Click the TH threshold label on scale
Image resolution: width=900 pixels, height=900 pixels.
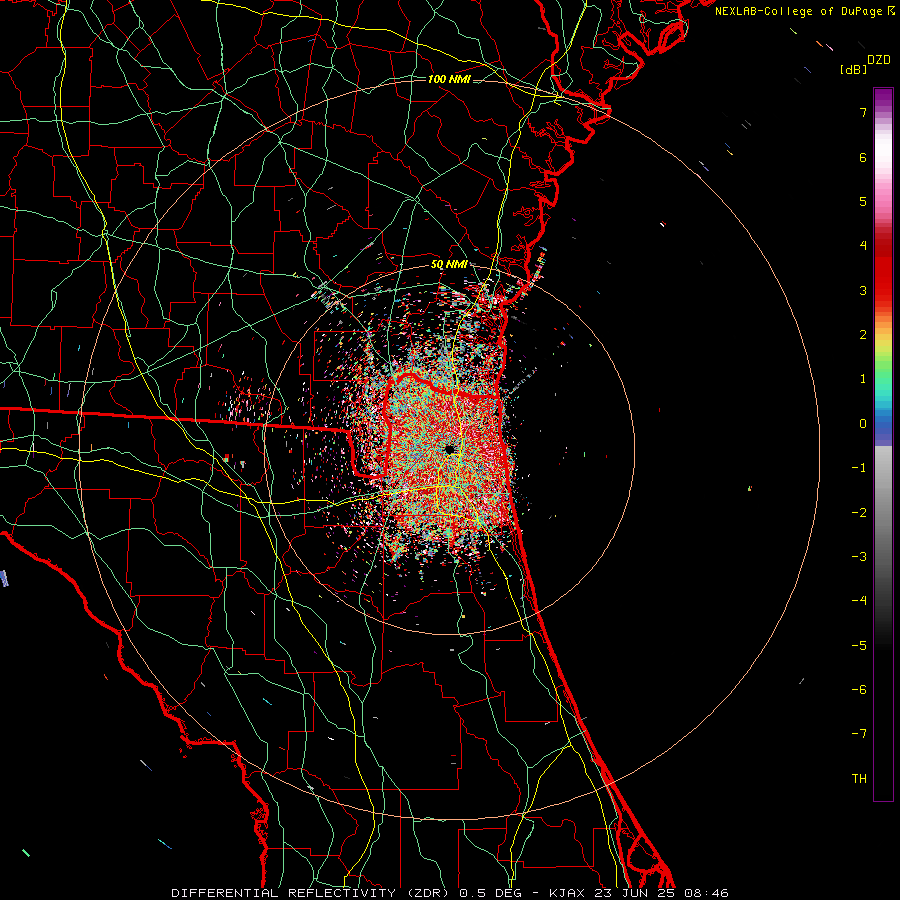(859, 779)
